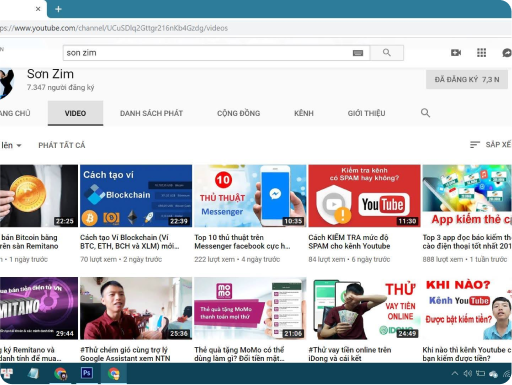Open the MoMo gift card thumbnail 21:06

(x=250, y=308)
